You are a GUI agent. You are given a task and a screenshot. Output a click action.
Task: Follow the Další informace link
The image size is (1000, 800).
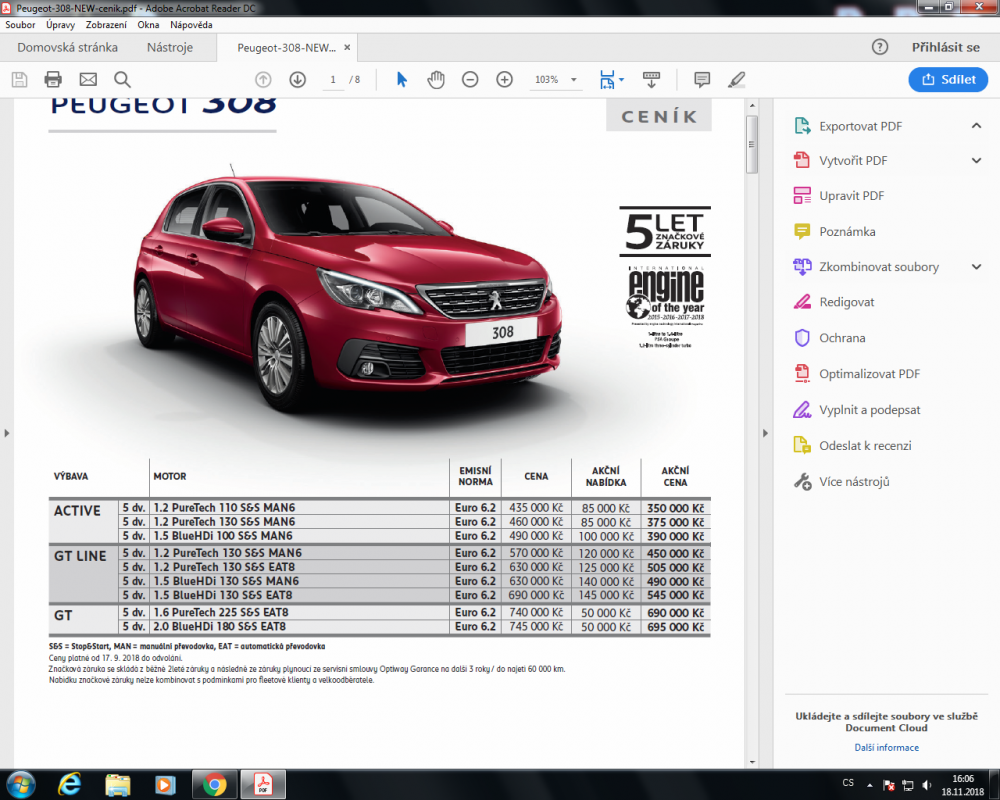coord(886,748)
